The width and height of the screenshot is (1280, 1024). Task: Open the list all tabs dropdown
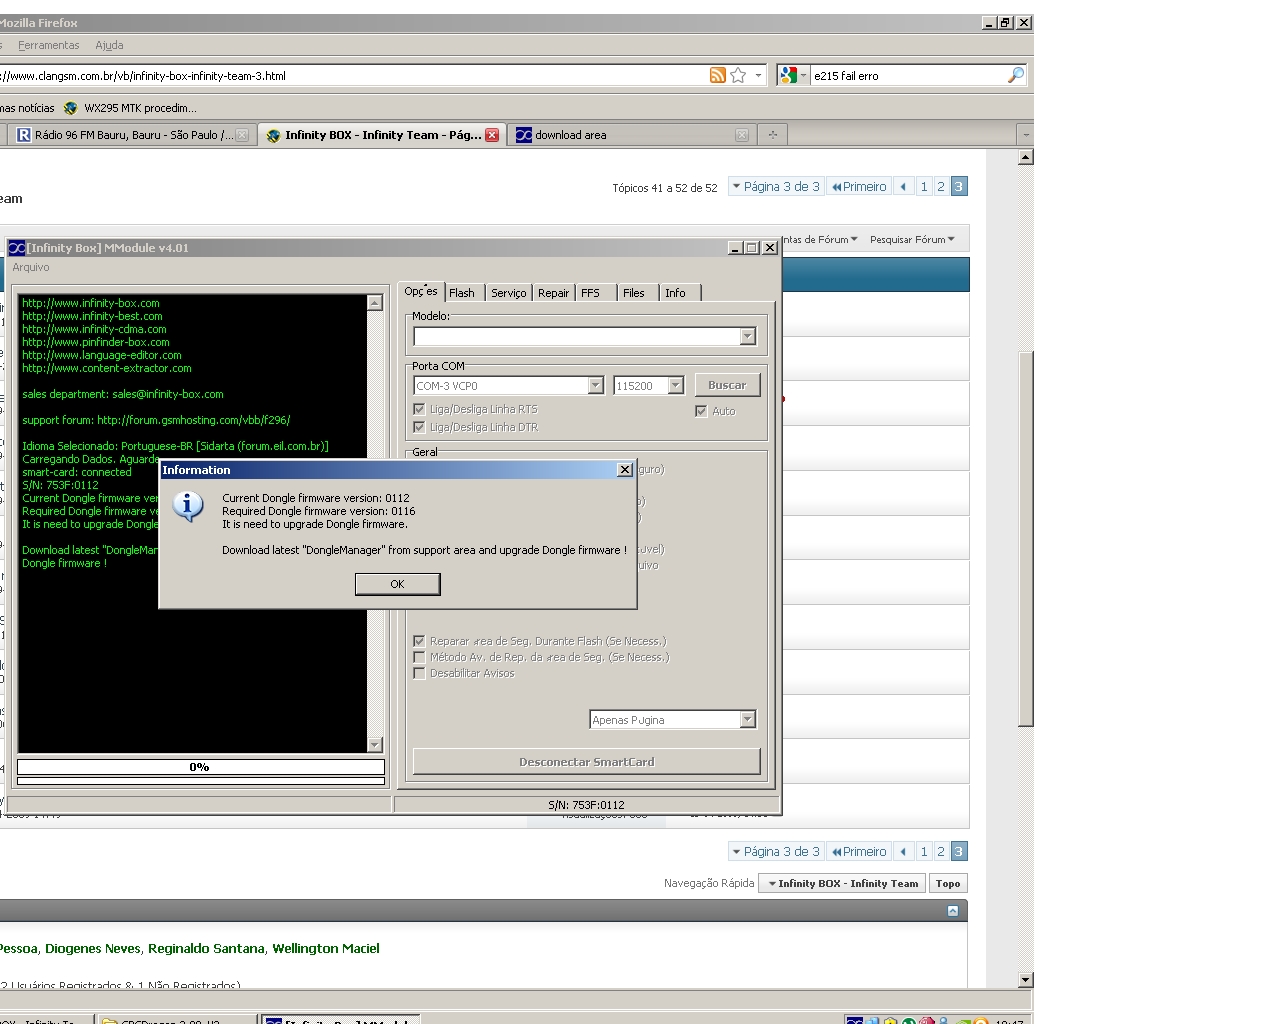1024,135
